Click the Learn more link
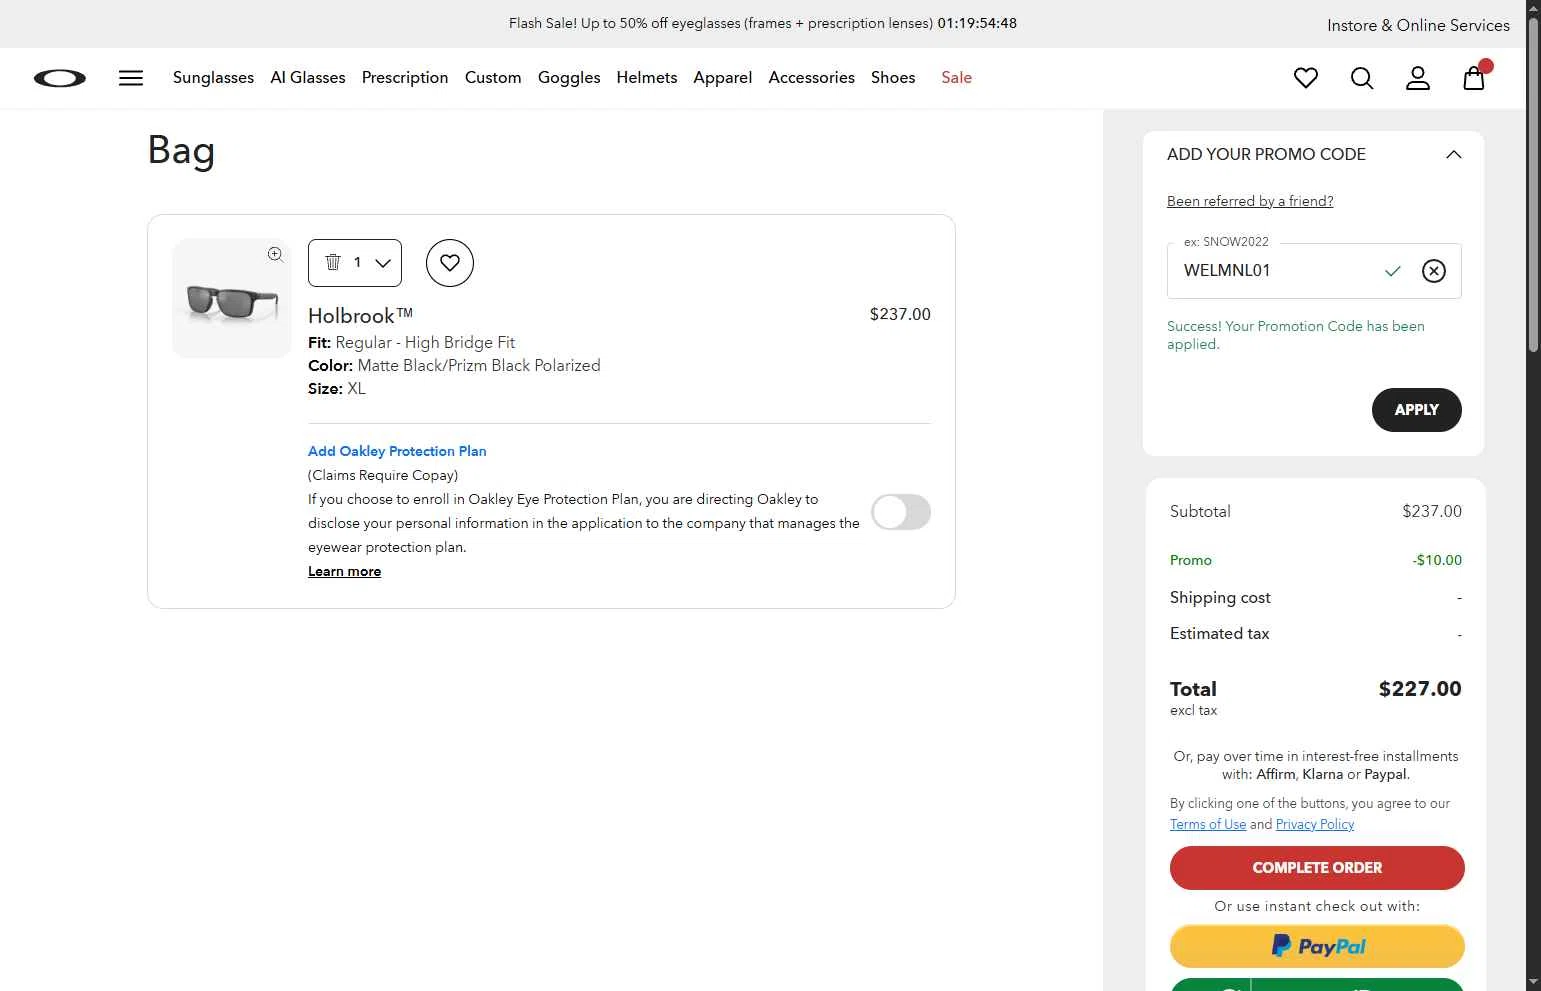This screenshot has height=991, width=1541. pos(344,571)
